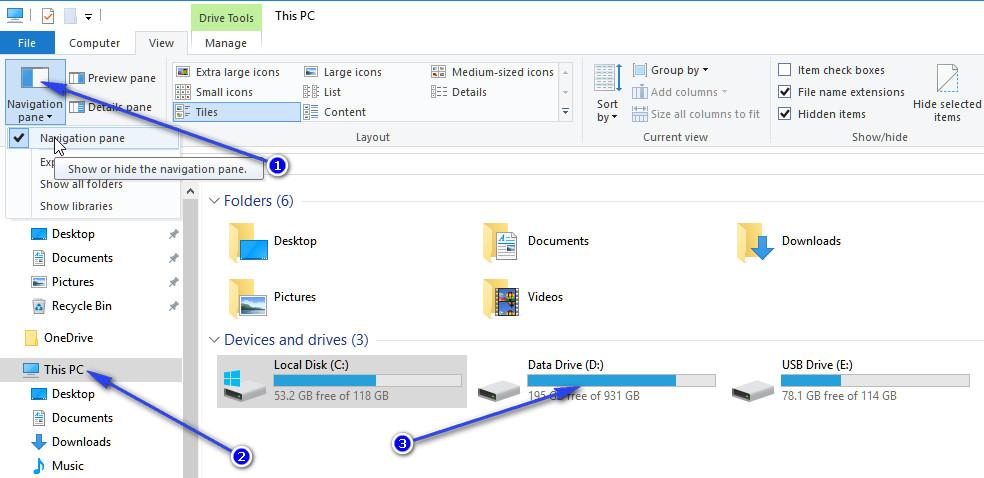Screen dimensions: 984x478
Task: Choose the Content layout
Action: (334, 112)
